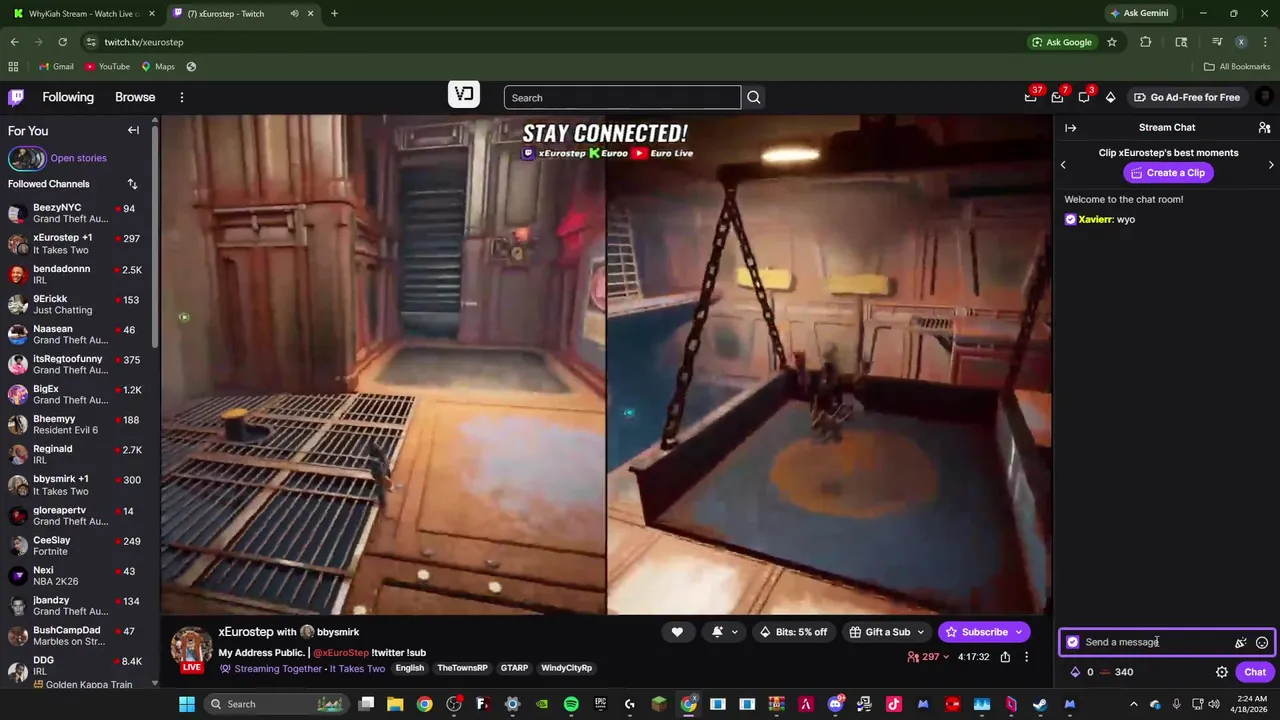Open the user profile avatar menu
This screenshot has height=720, width=1280.
(x=1264, y=97)
